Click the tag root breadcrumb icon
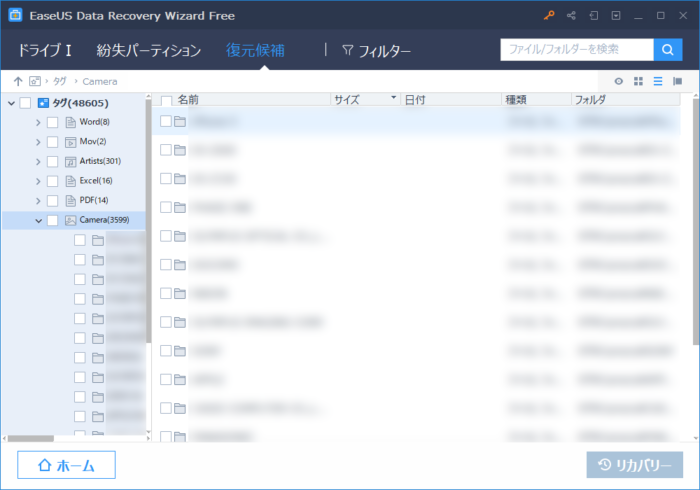700x490 pixels. point(35,81)
